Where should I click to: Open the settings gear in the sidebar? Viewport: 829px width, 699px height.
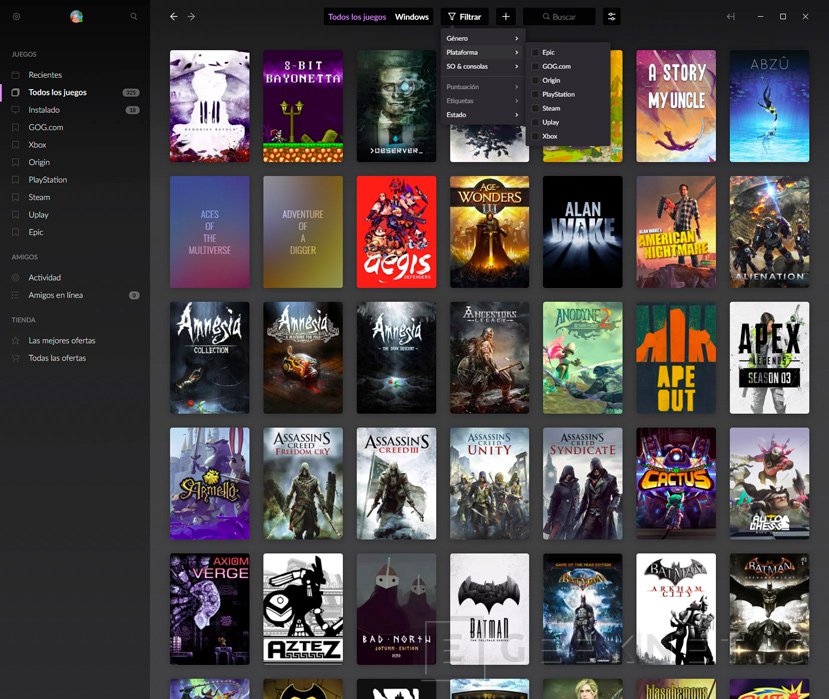16,17
